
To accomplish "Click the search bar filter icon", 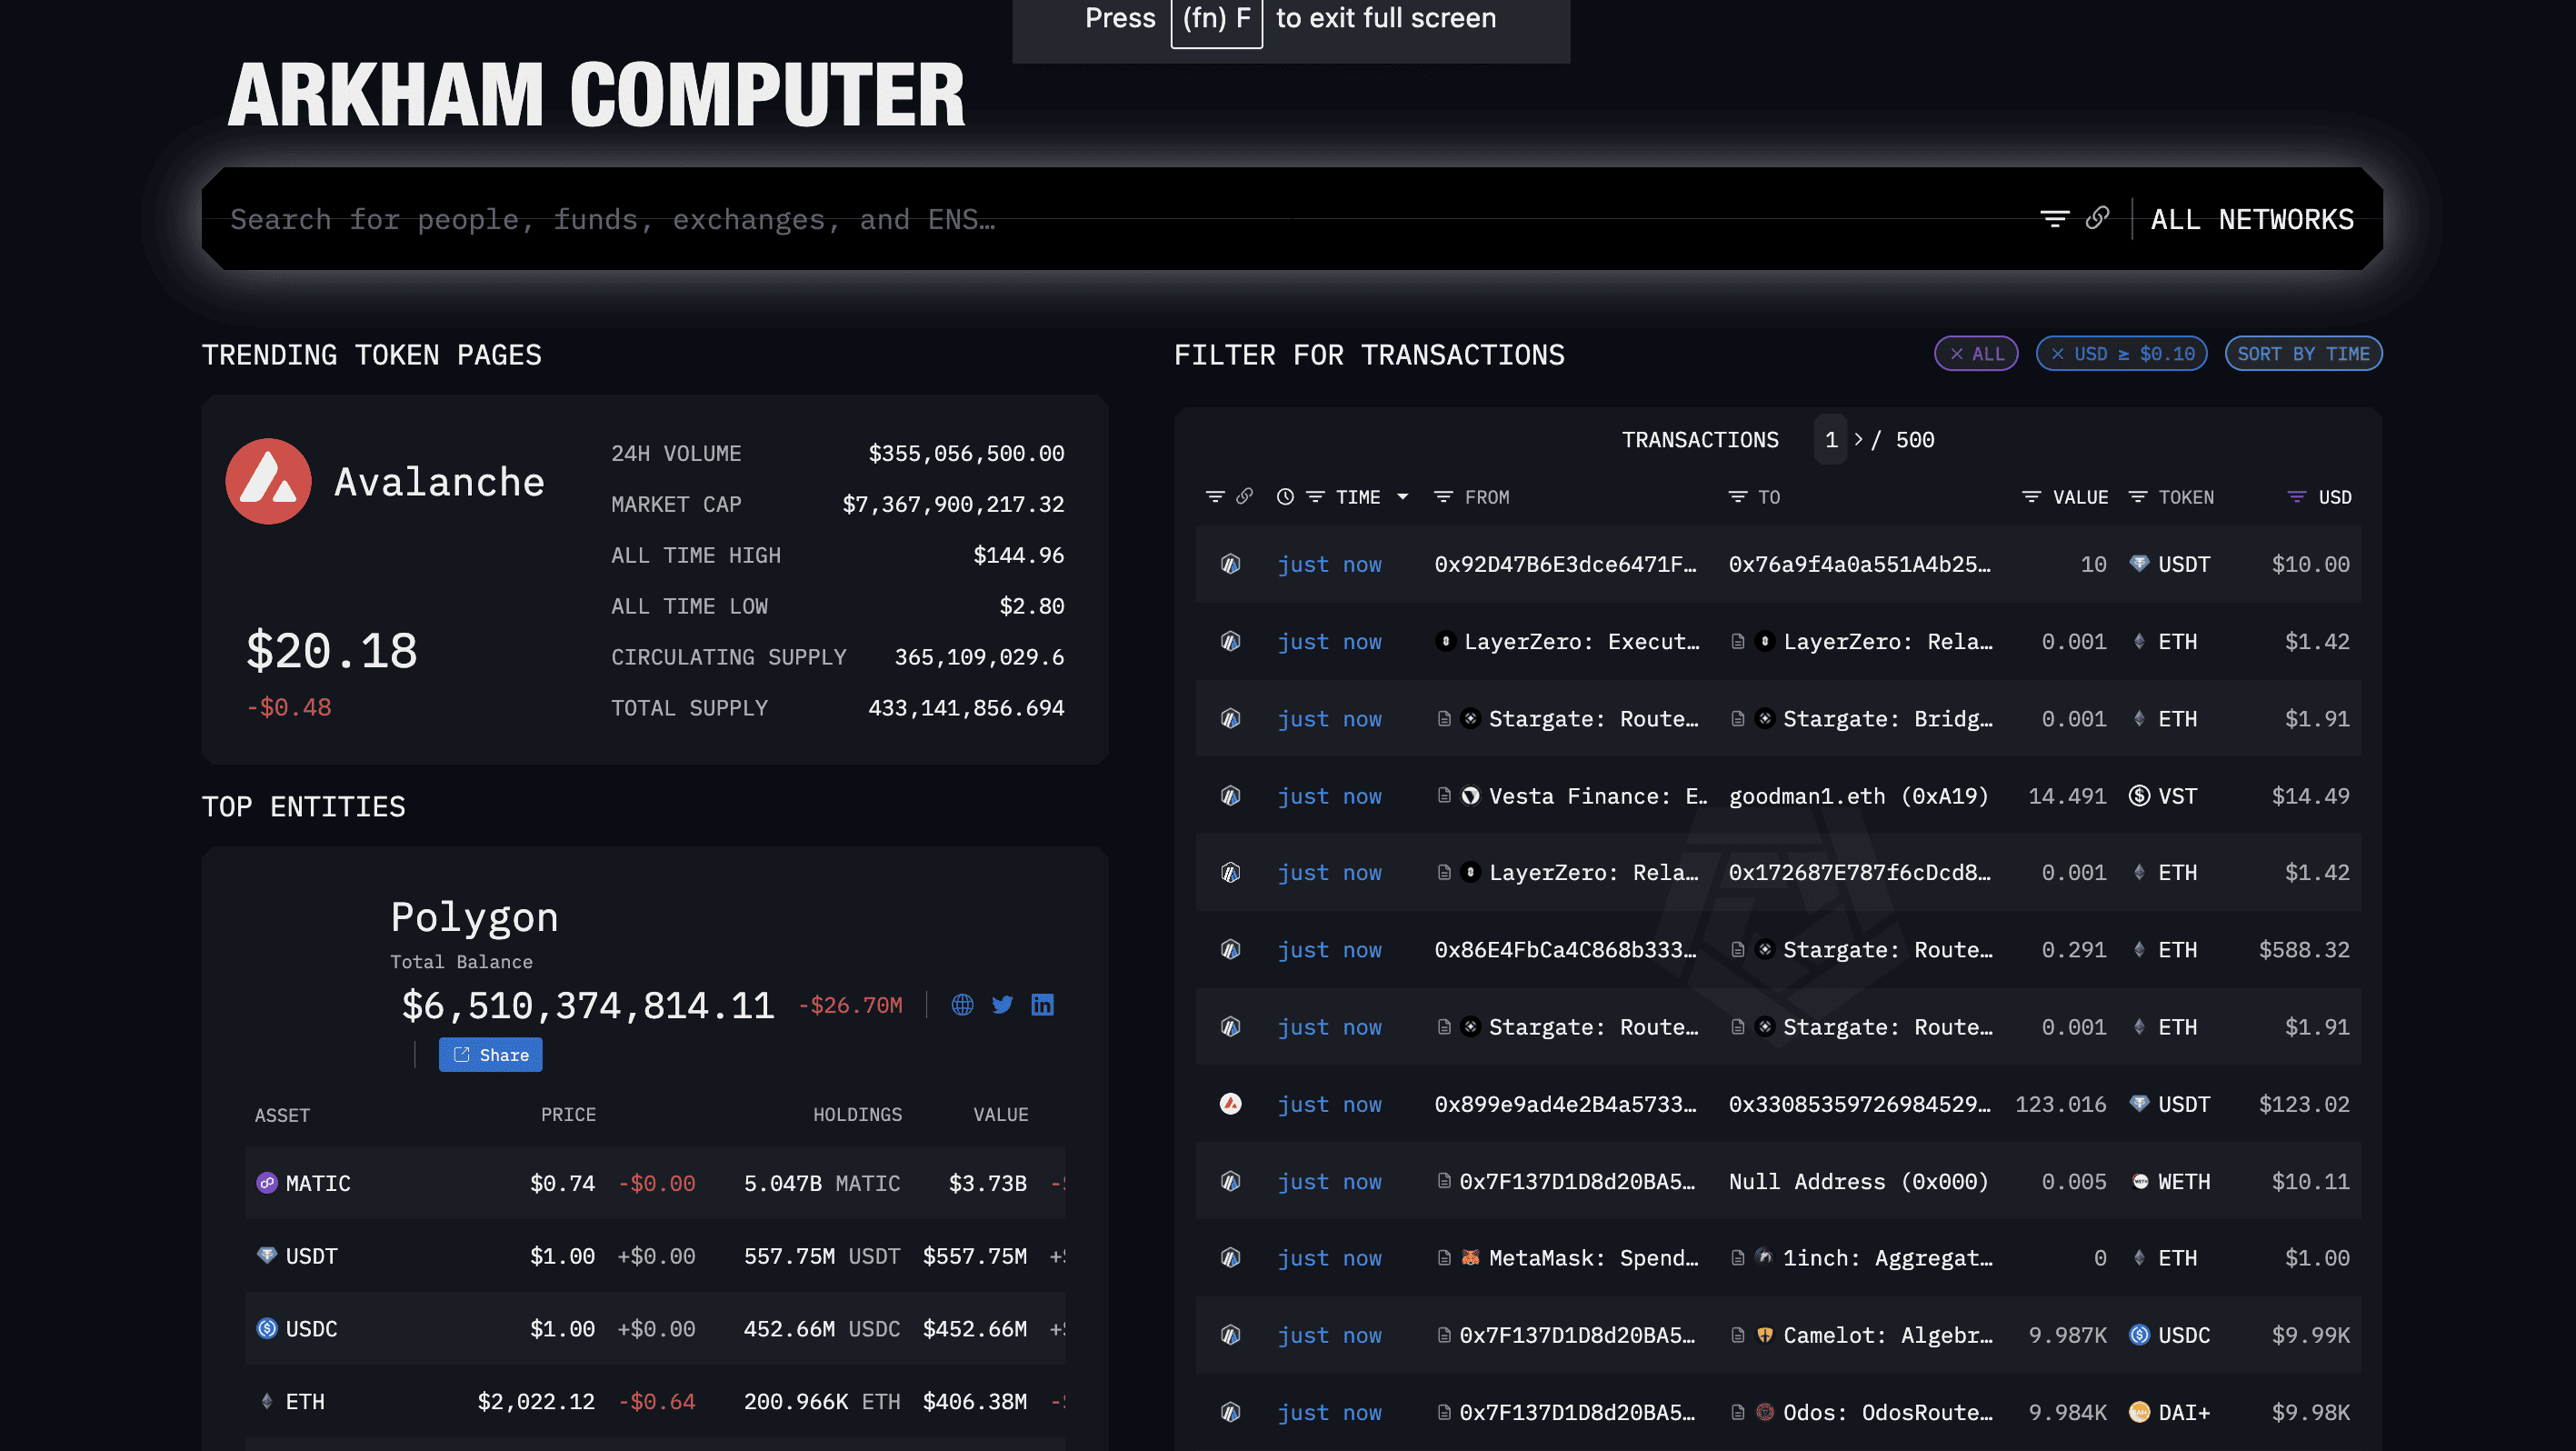I will [x=2054, y=218].
